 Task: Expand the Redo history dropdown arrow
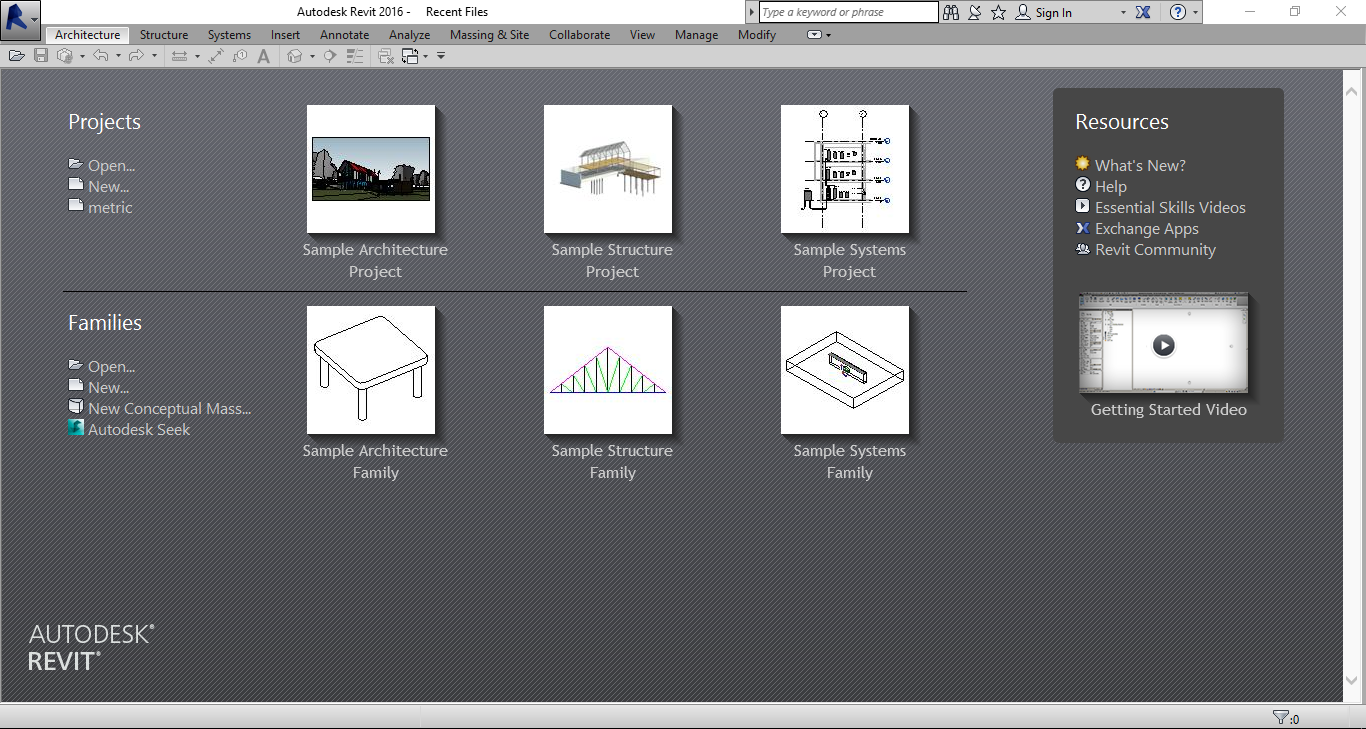[x=154, y=56]
